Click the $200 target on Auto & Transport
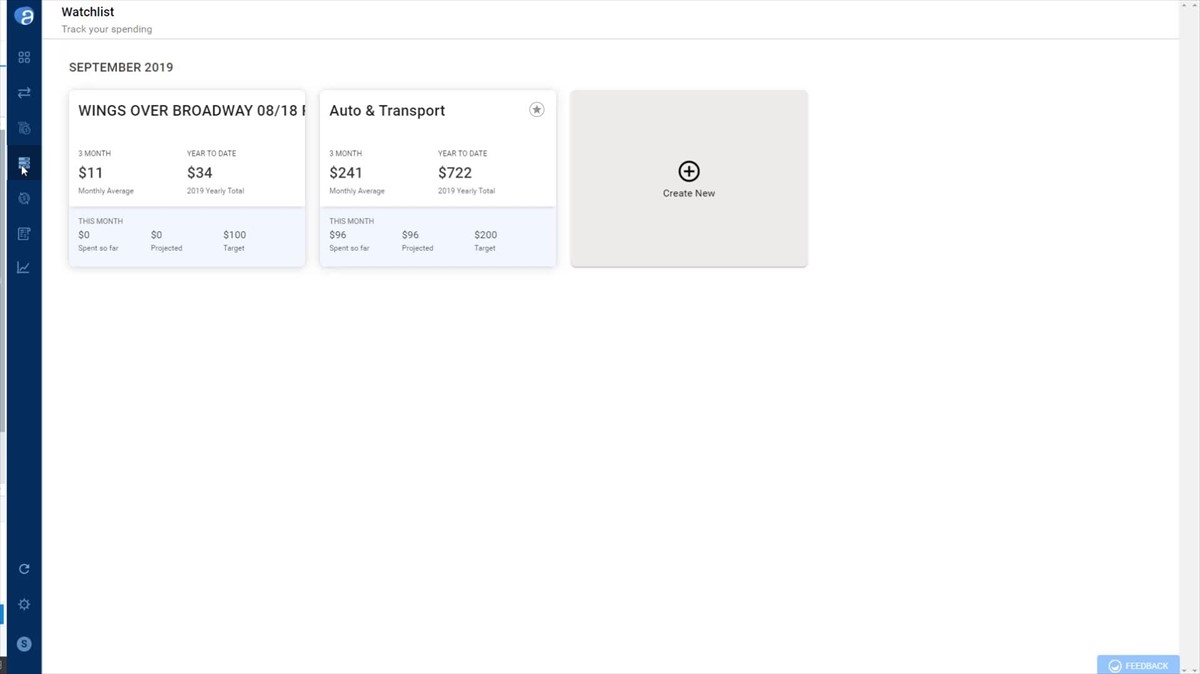The image size is (1200, 674). (485, 235)
